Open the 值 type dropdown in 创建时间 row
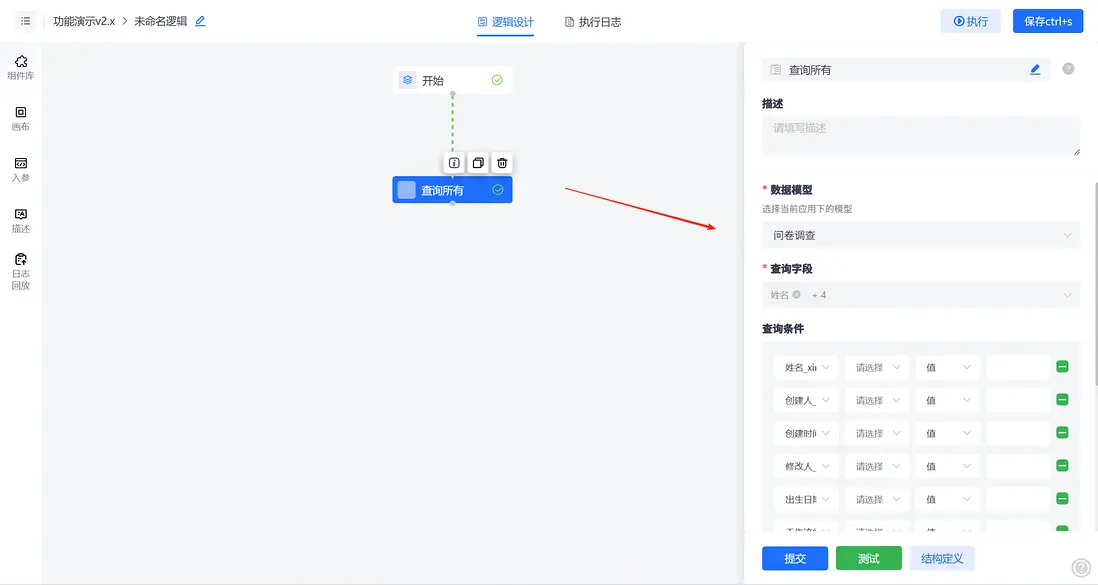This screenshot has height=585, width=1098. [947, 433]
